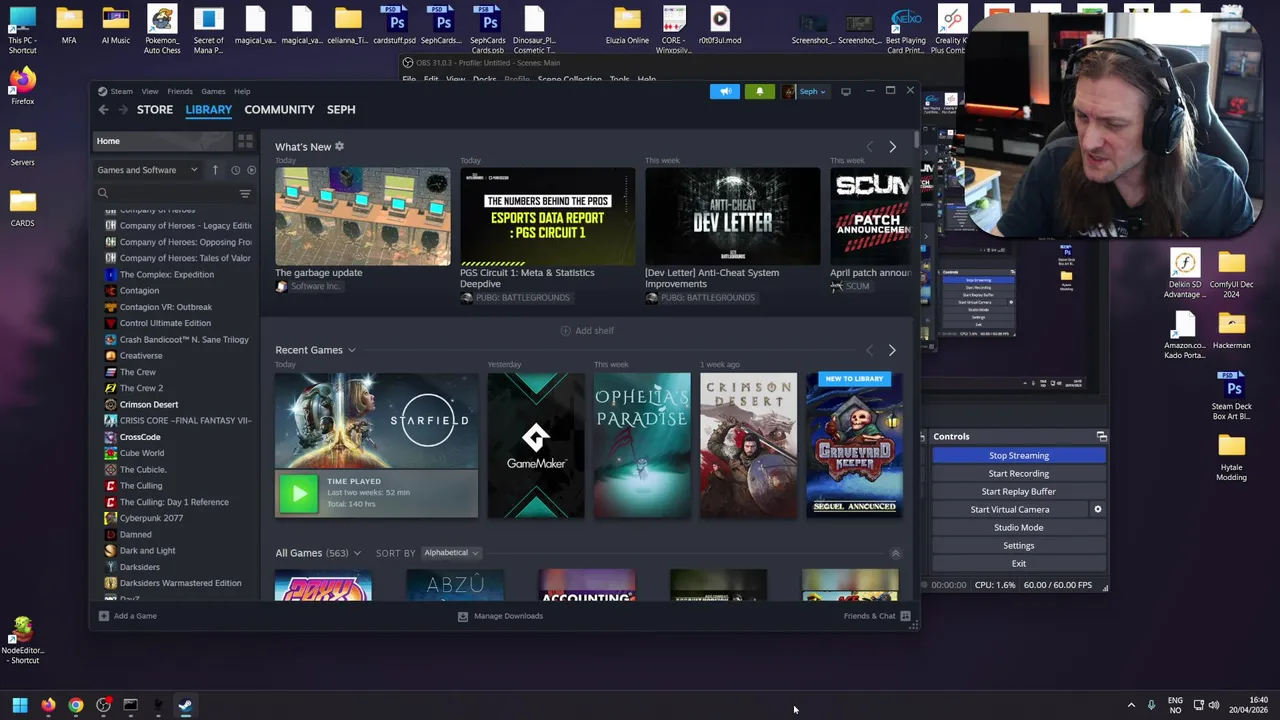Viewport: 1280px width, 720px height.
Task: Open the SEPH profile tab
Action: click(x=341, y=110)
